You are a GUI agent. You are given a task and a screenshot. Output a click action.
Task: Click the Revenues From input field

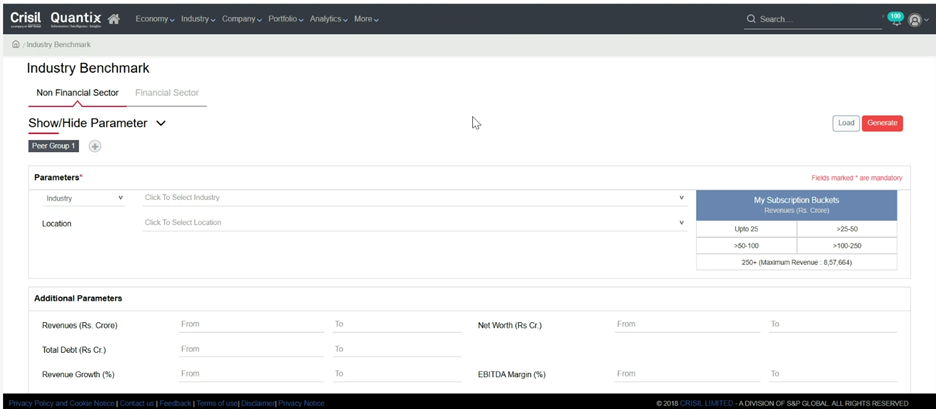[250, 324]
